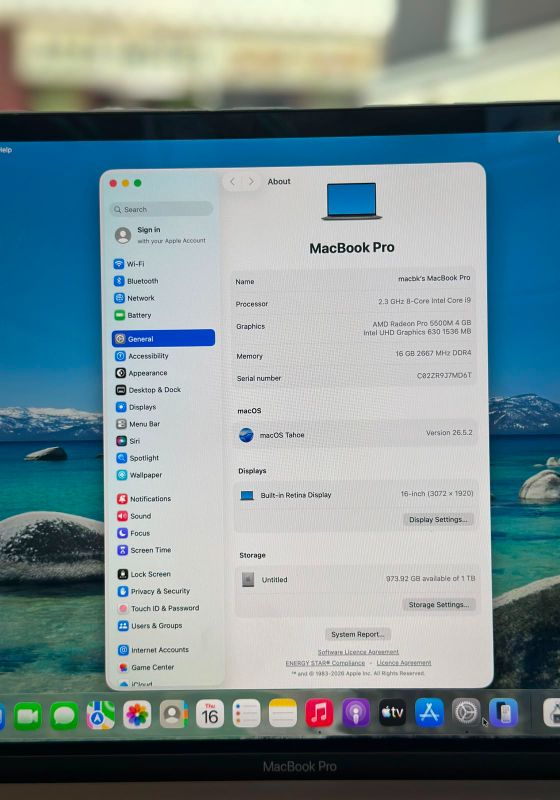Go back with the left chevron
Screen dimensions: 560x800
(233, 182)
